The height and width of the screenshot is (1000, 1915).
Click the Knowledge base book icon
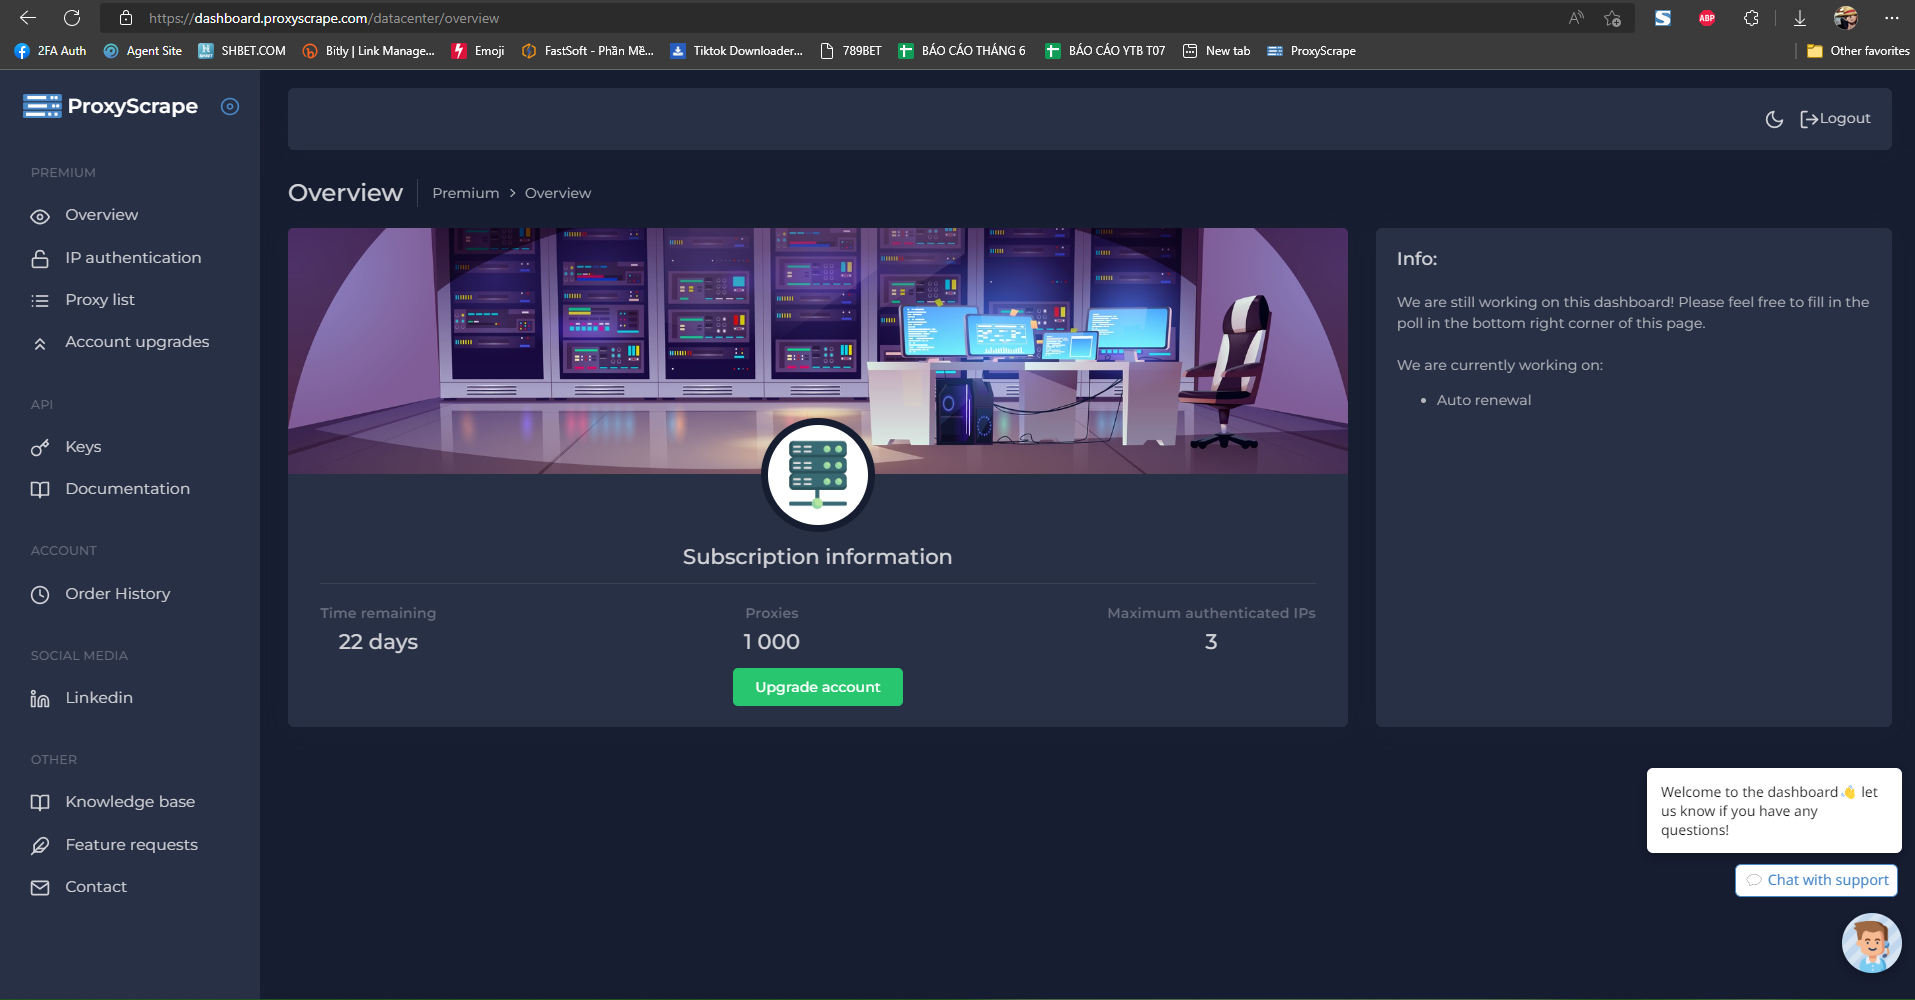point(40,802)
